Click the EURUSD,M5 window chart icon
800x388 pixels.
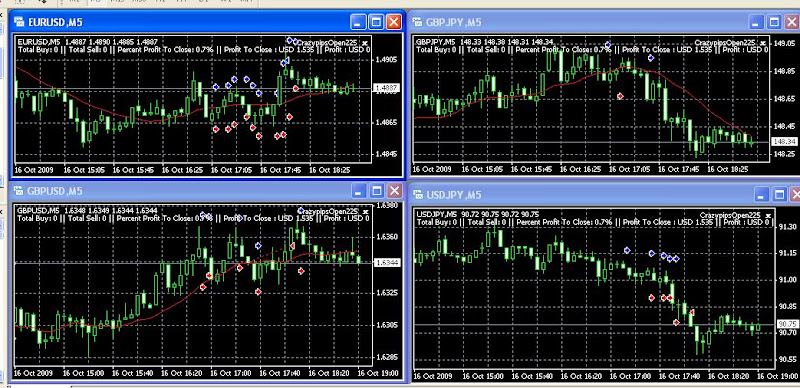click(19, 22)
